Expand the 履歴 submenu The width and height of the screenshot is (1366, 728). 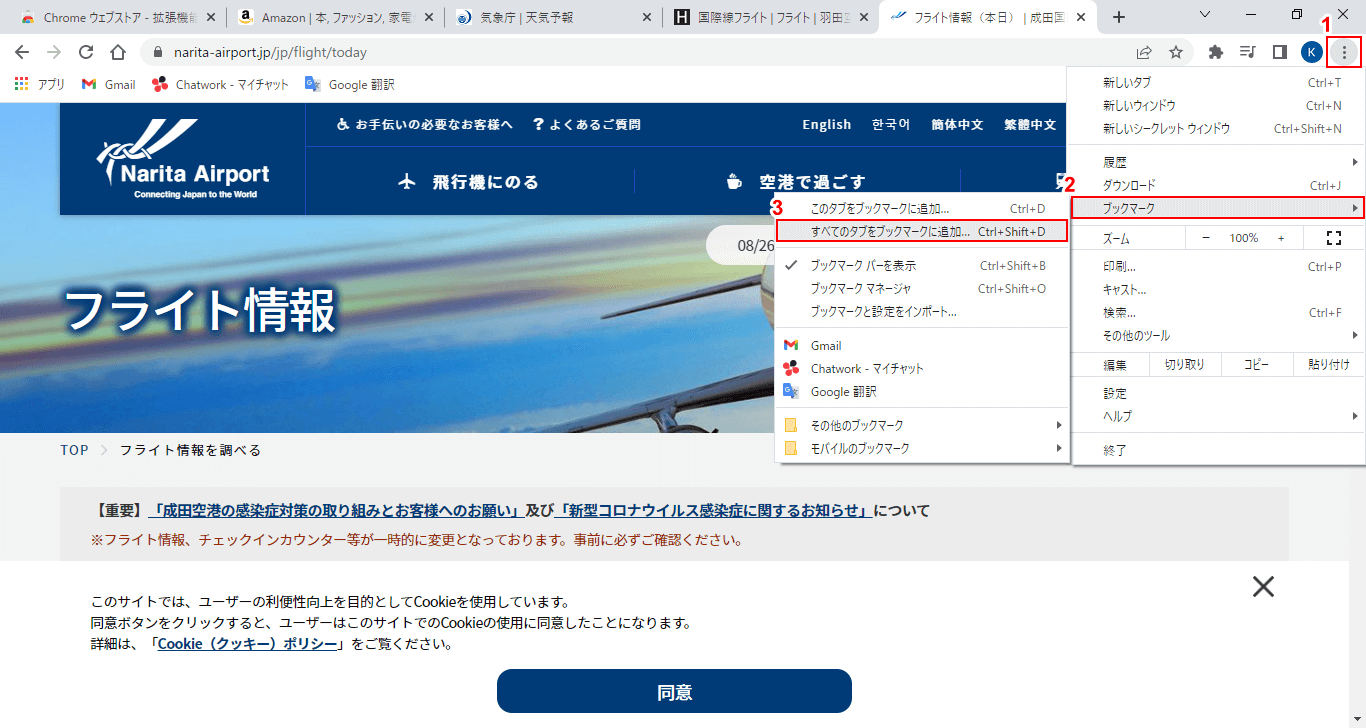1218,161
